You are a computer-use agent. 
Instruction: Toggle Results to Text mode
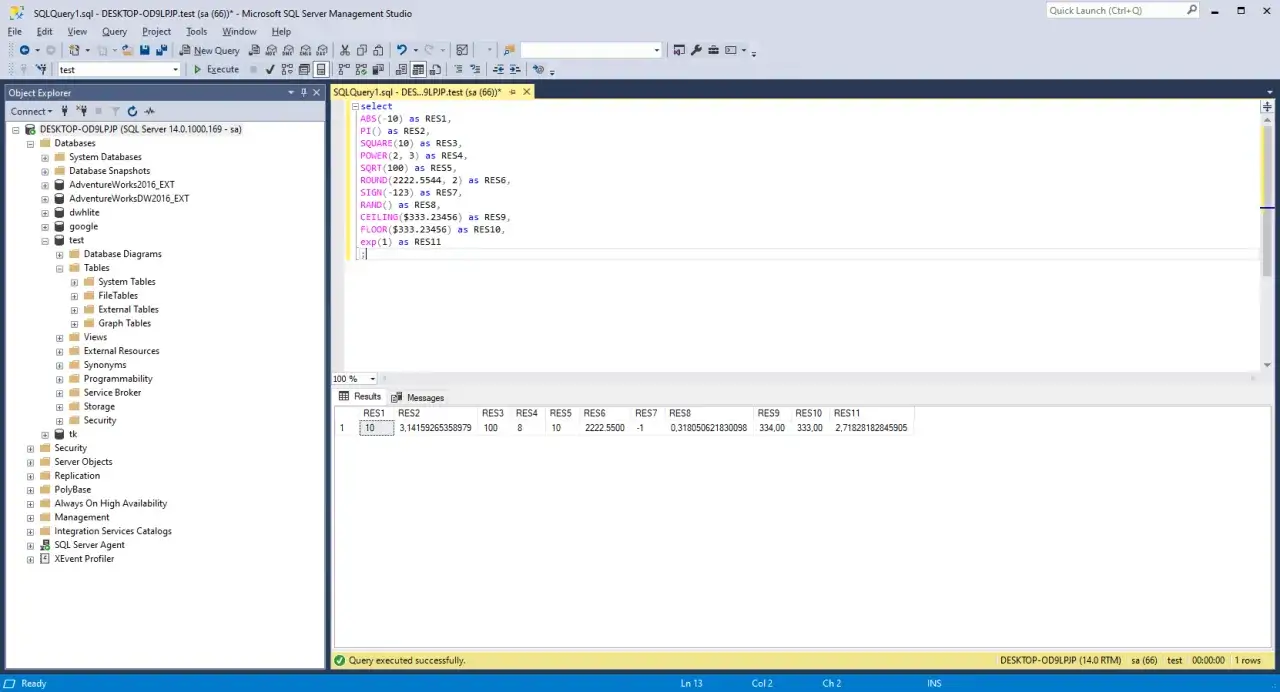pyautogui.click(x=401, y=69)
